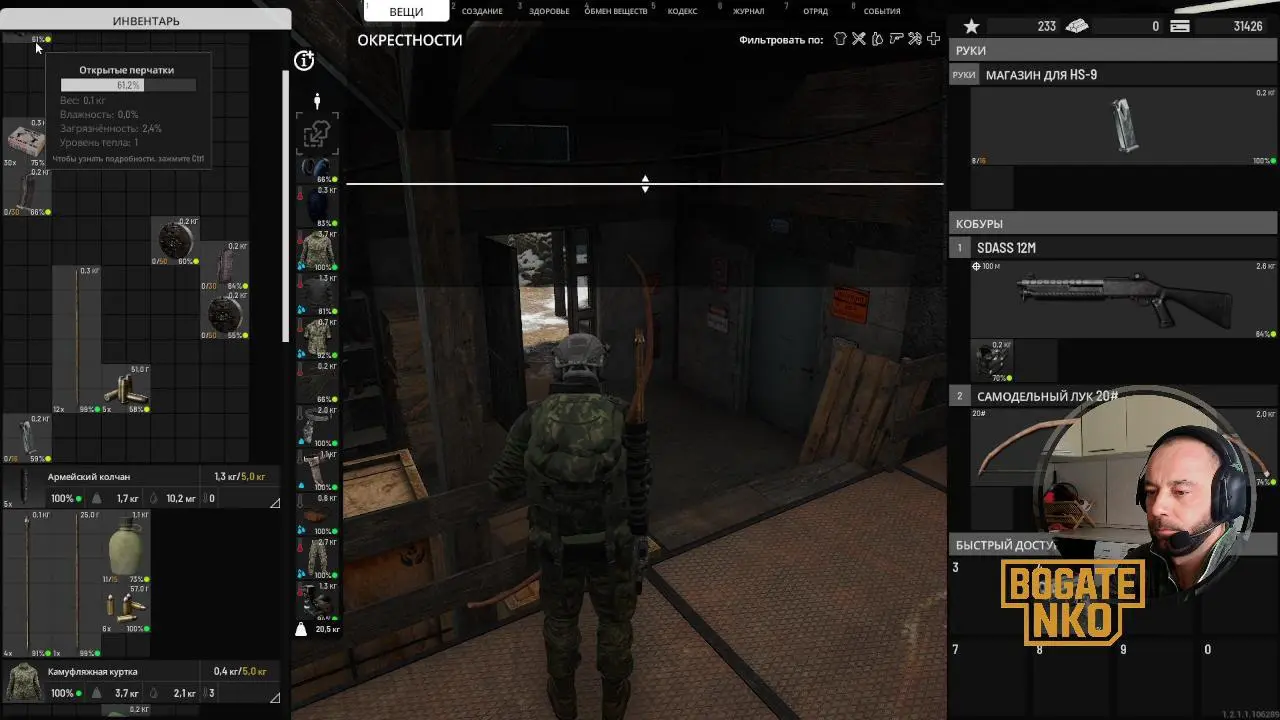Expand the Армейский колчан container corner arrow
This screenshot has height=720, width=1280.
coord(274,503)
